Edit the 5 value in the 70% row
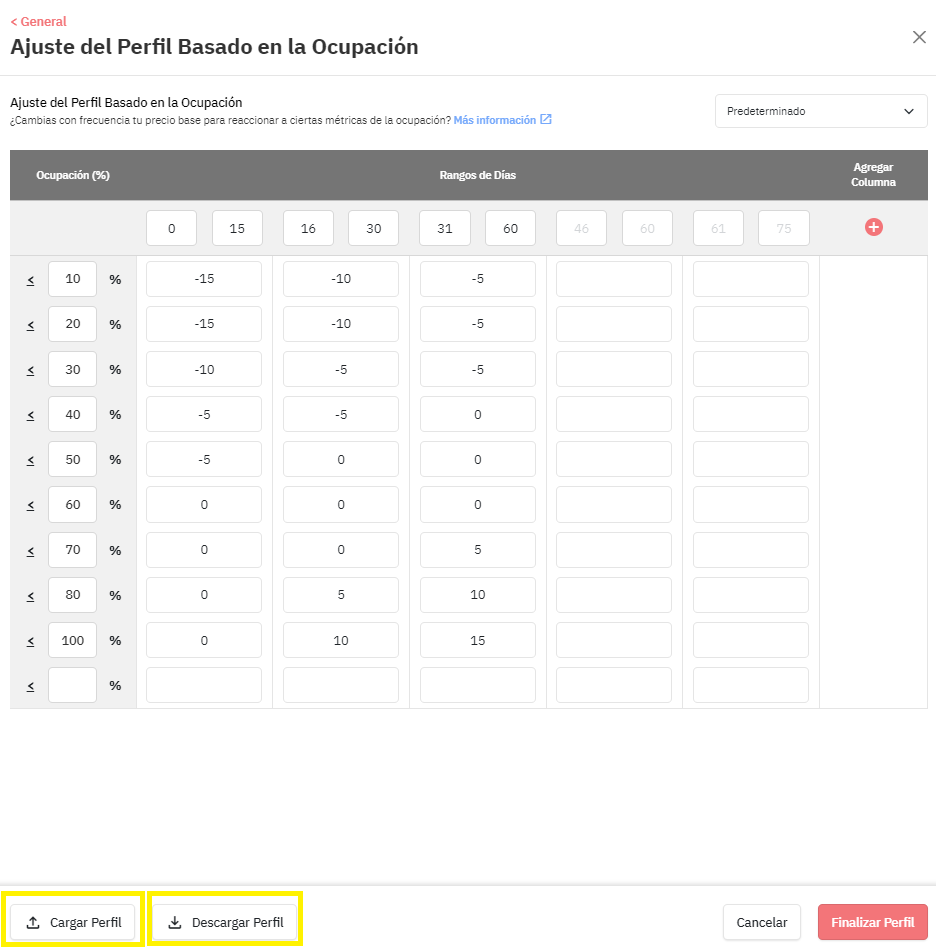This screenshot has width=936, height=948. (478, 550)
